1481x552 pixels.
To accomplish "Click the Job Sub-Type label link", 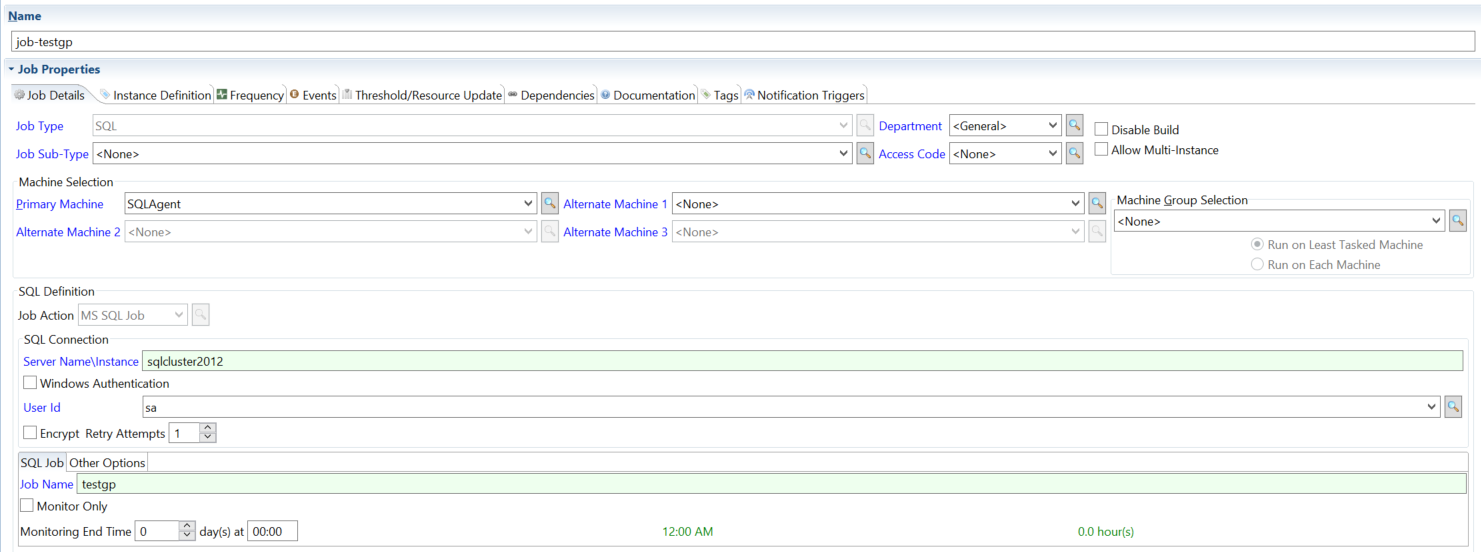I will [x=52, y=154].
